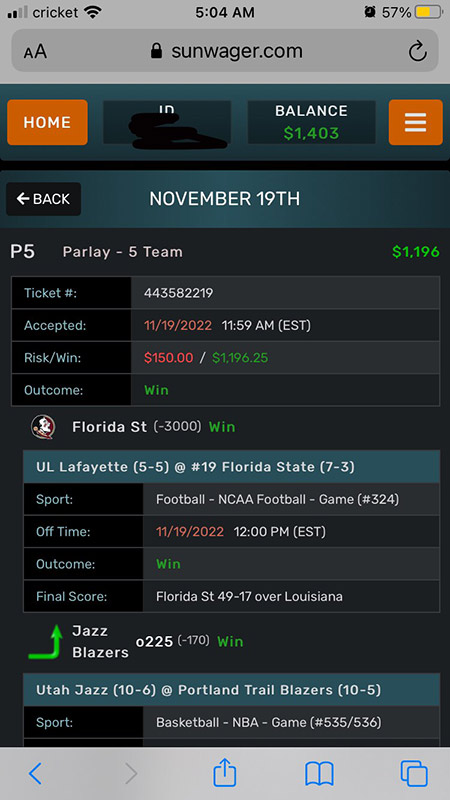
Task: Tap ticket number 443582219
Action: tap(179, 293)
